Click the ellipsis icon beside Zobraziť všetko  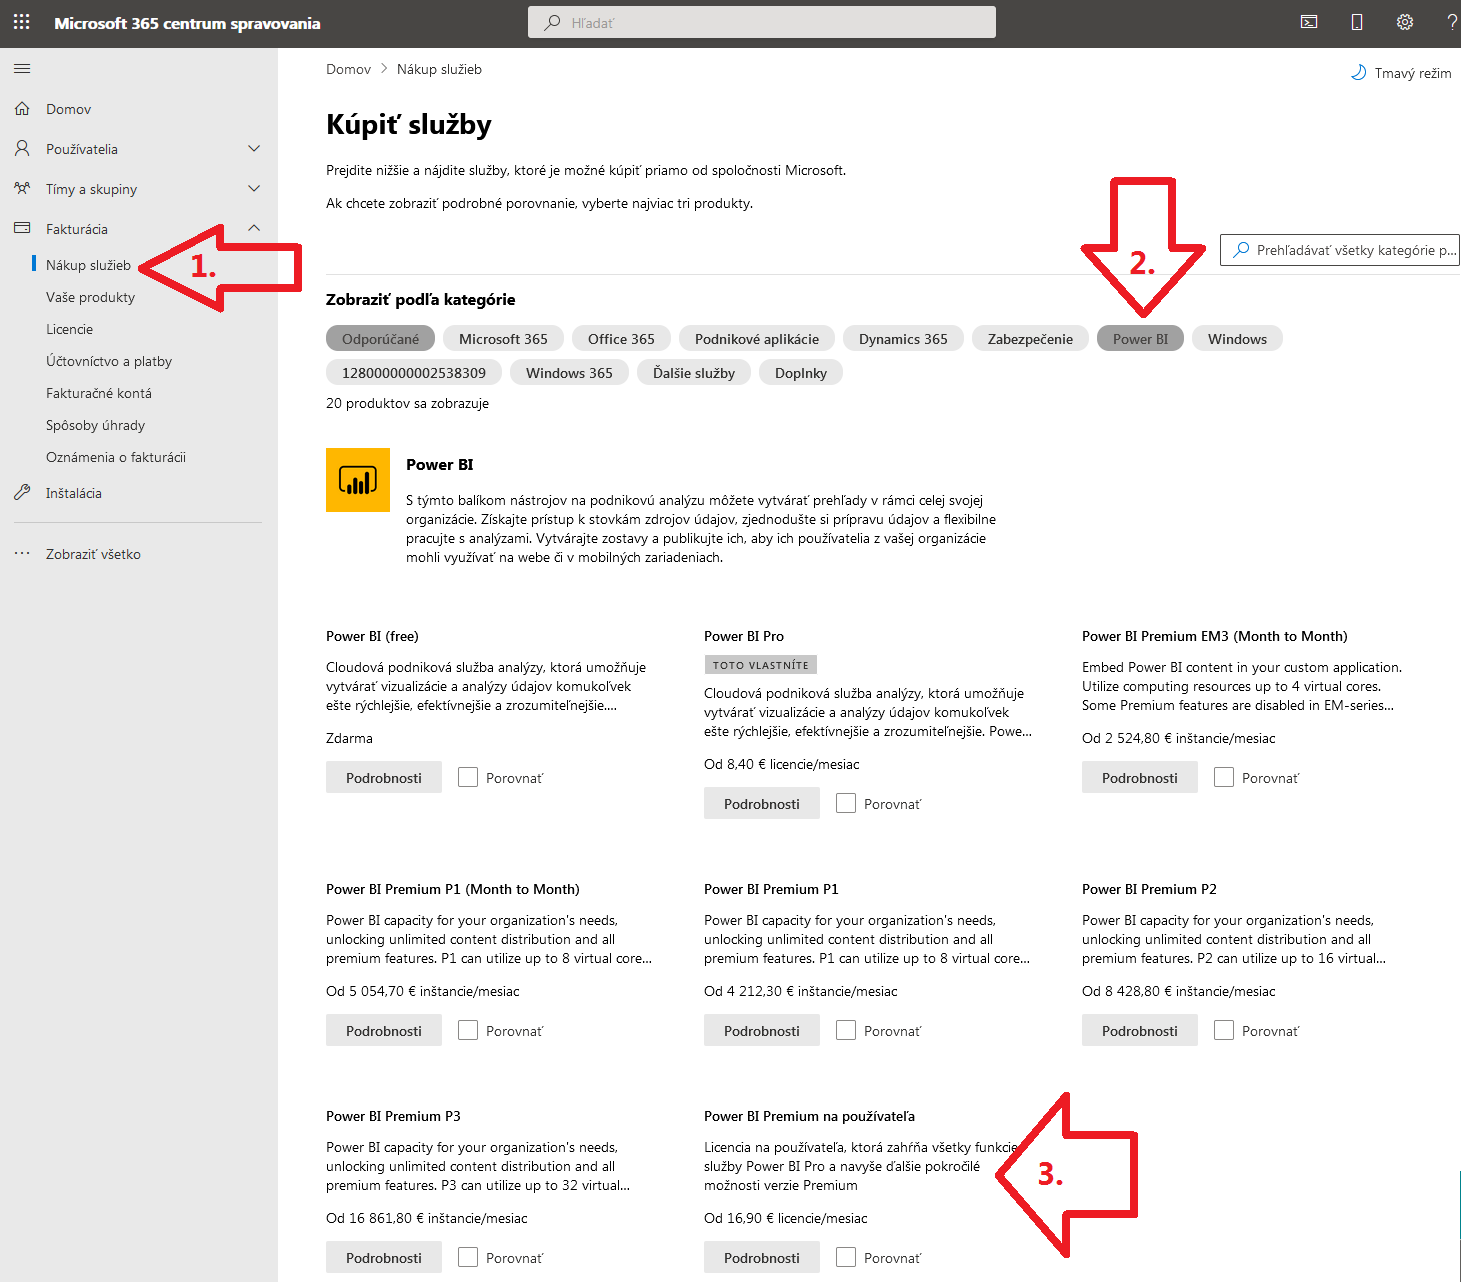22,553
